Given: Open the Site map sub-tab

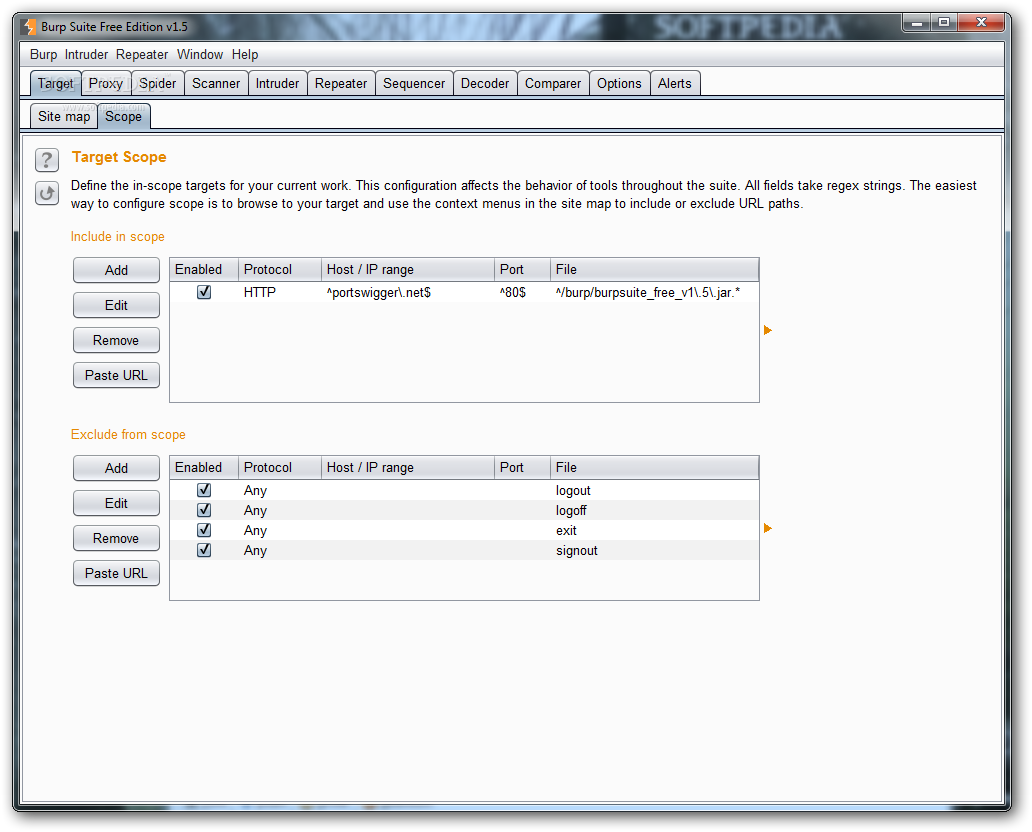Looking at the screenshot, I should (x=64, y=117).
